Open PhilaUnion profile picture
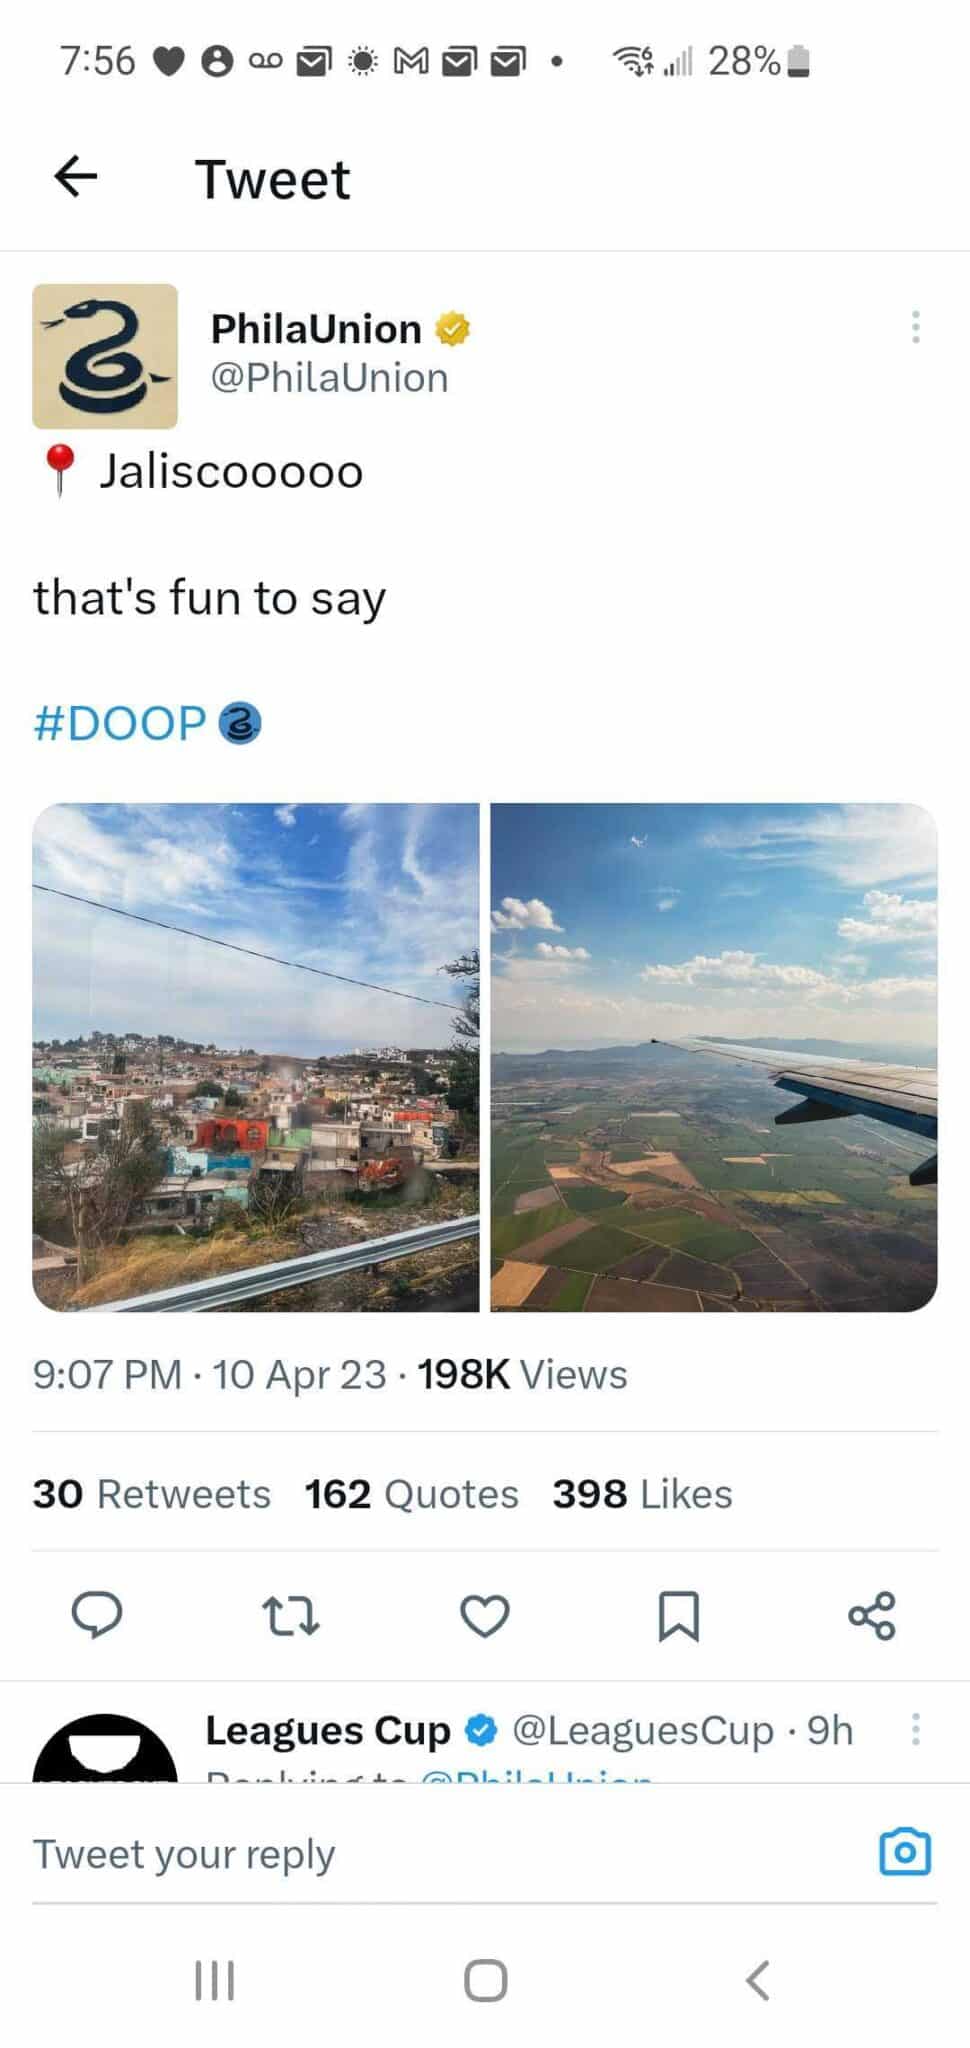Screen dimensions: 970x2048 [x=105, y=356]
